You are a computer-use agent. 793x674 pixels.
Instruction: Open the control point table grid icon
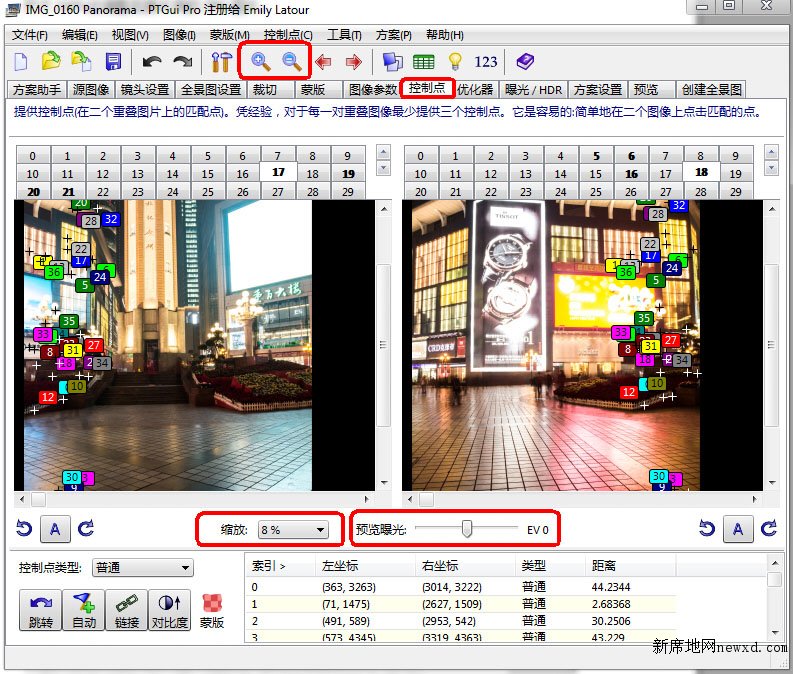[x=423, y=61]
